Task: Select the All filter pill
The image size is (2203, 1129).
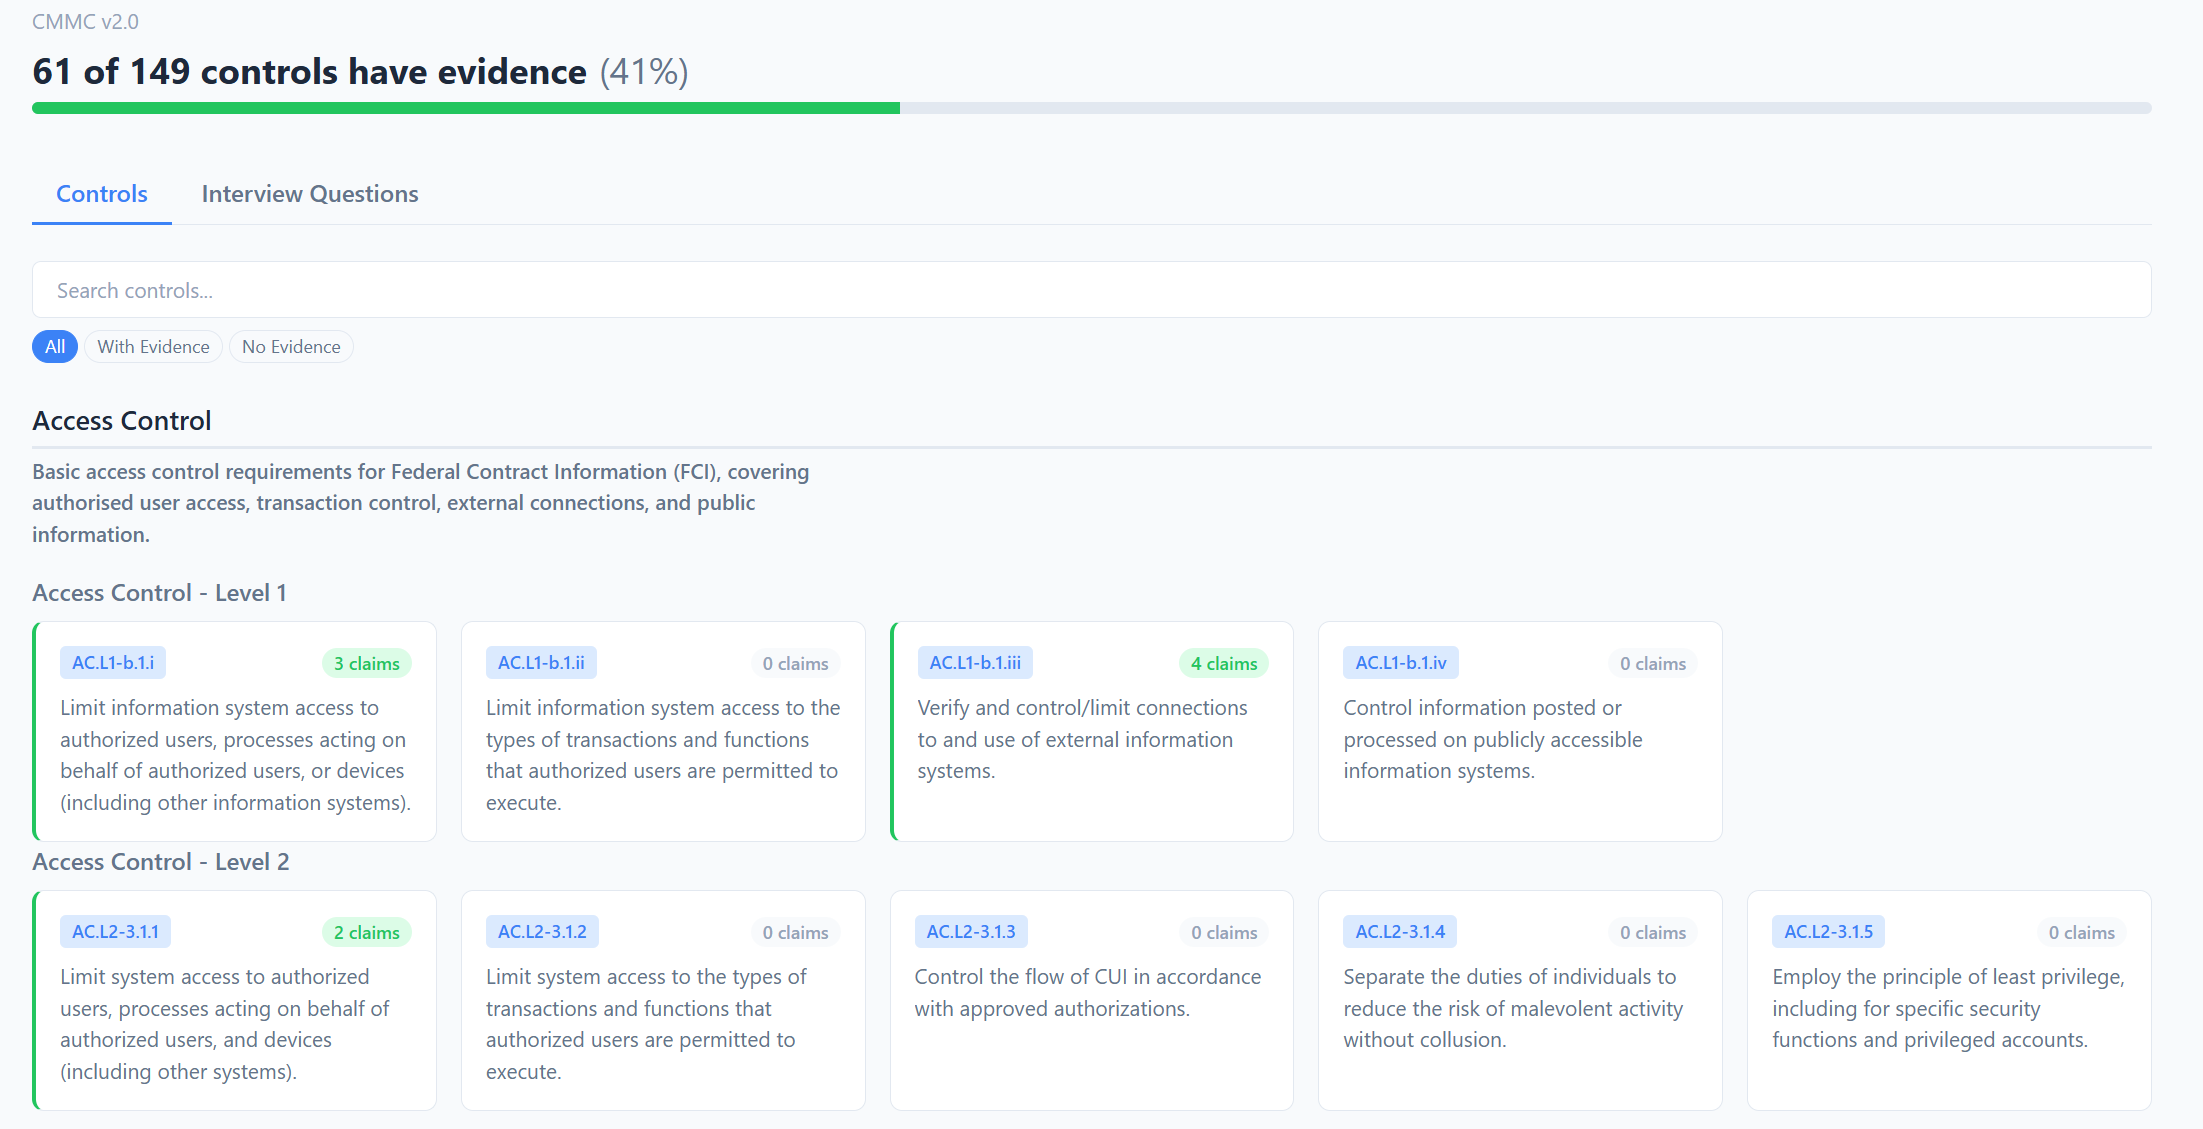Action: (x=55, y=346)
